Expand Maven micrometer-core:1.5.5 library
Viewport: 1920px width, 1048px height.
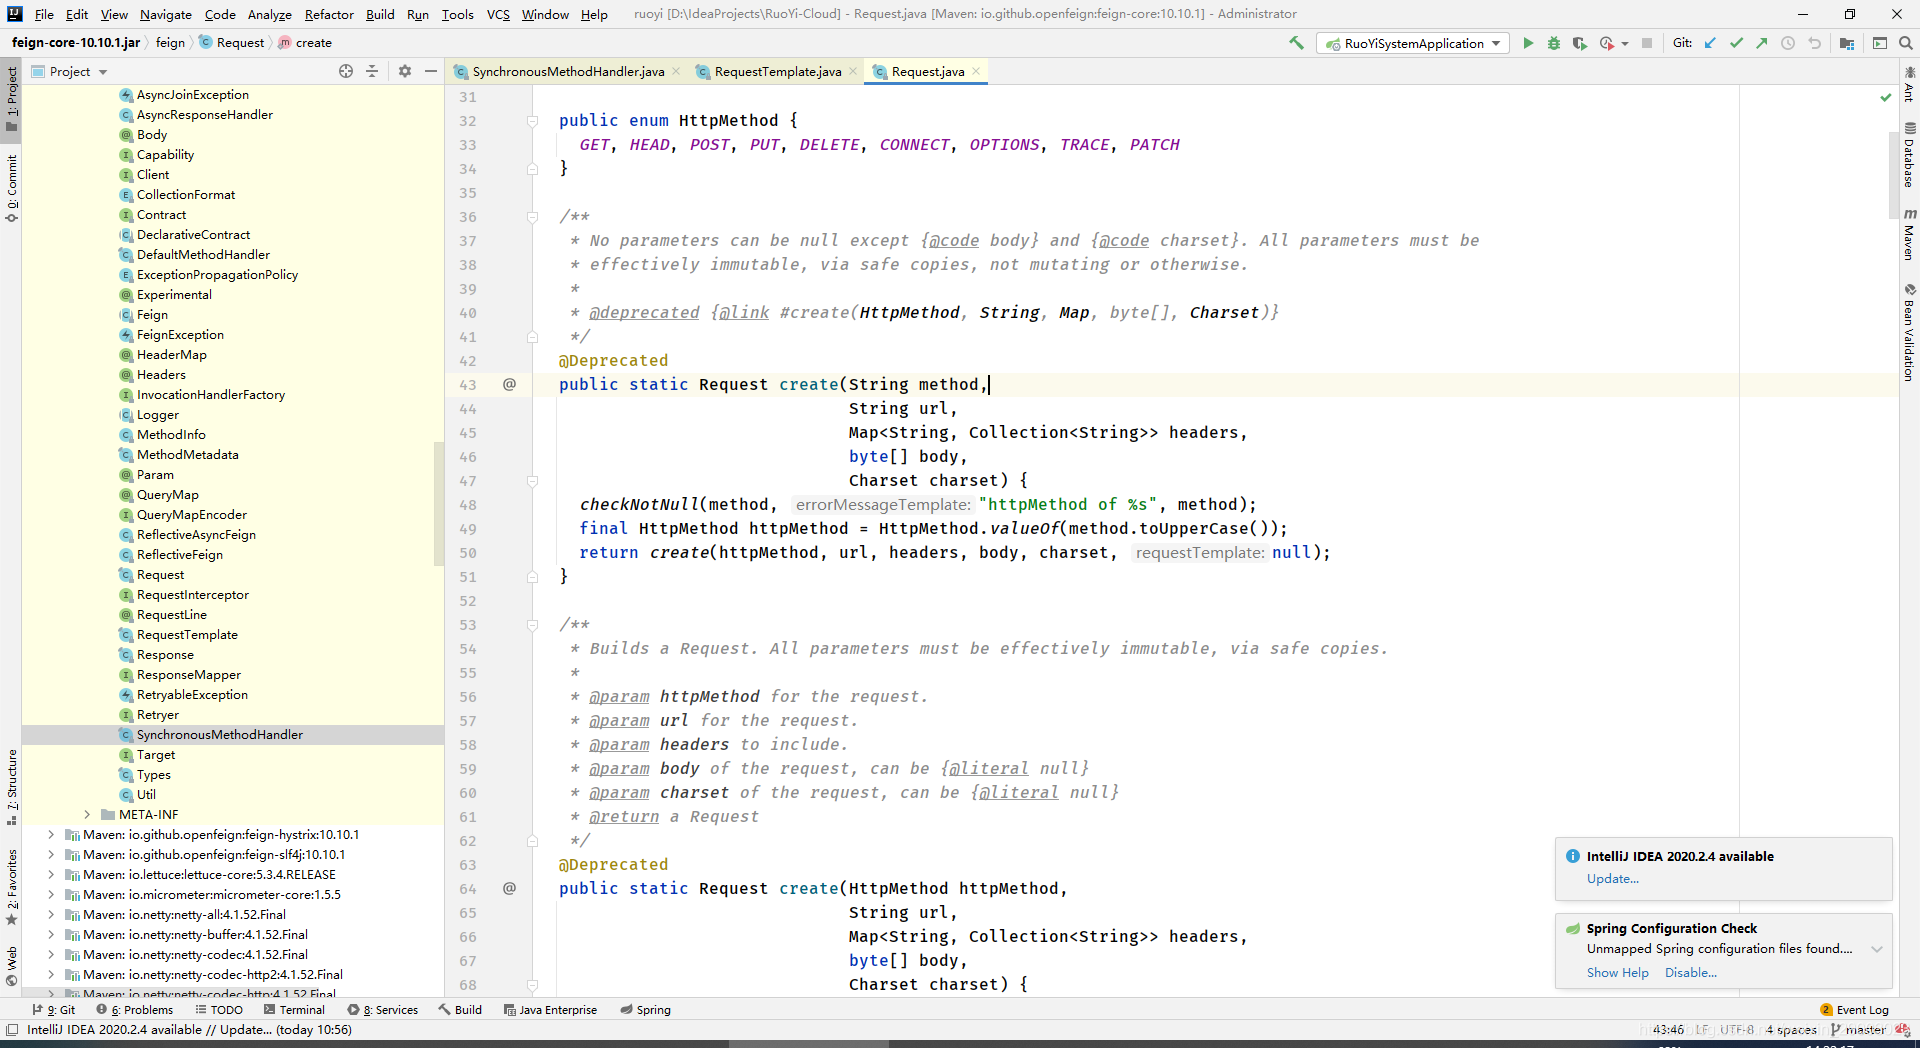[x=51, y=895]
